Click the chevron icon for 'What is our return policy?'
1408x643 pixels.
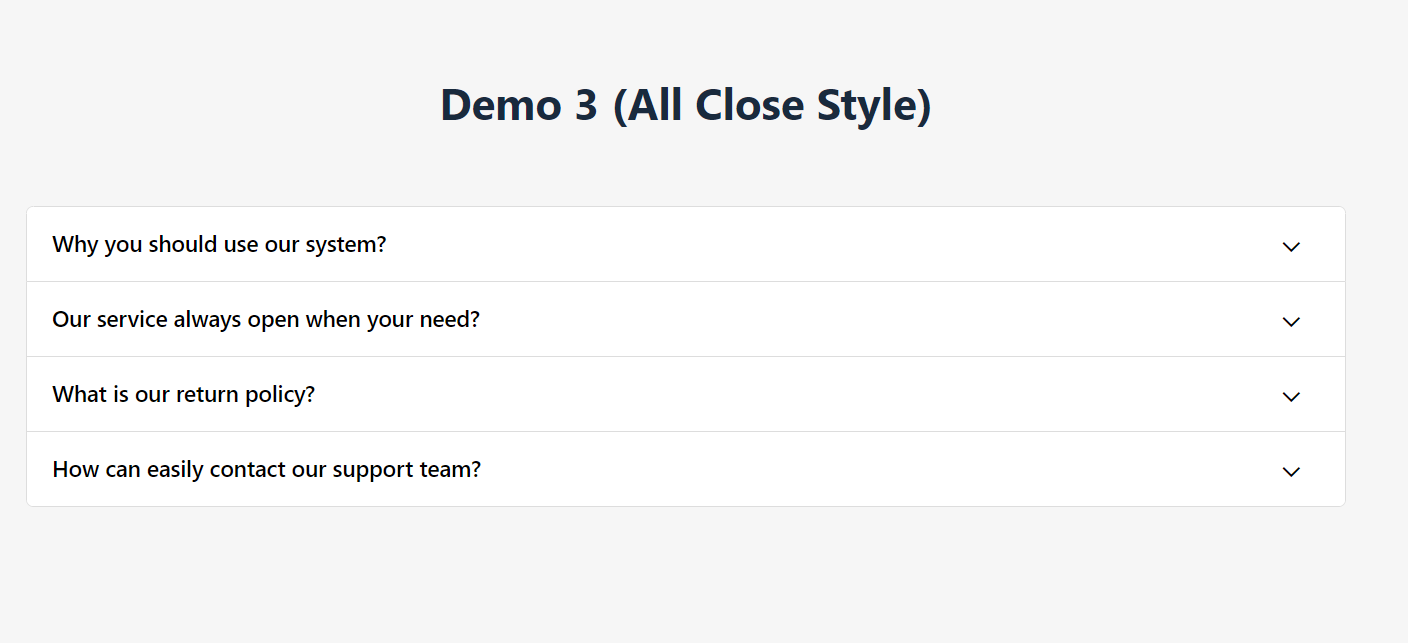pos(1291,396)
